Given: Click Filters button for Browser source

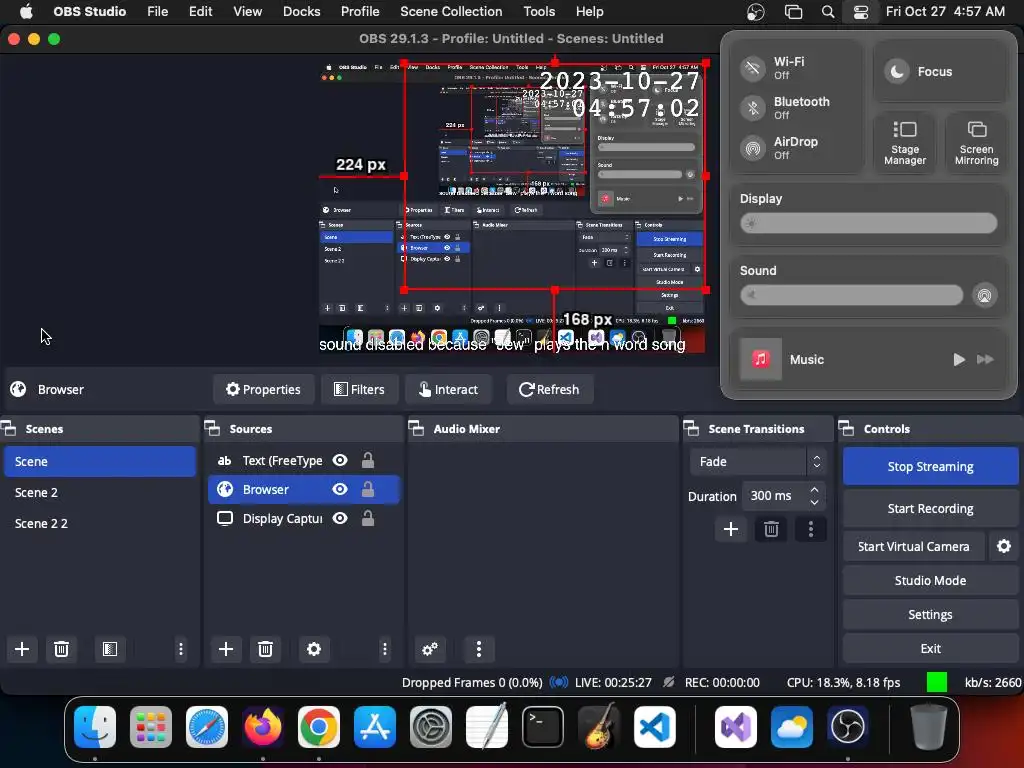Looking at the screenshot, I should (359, 389).
